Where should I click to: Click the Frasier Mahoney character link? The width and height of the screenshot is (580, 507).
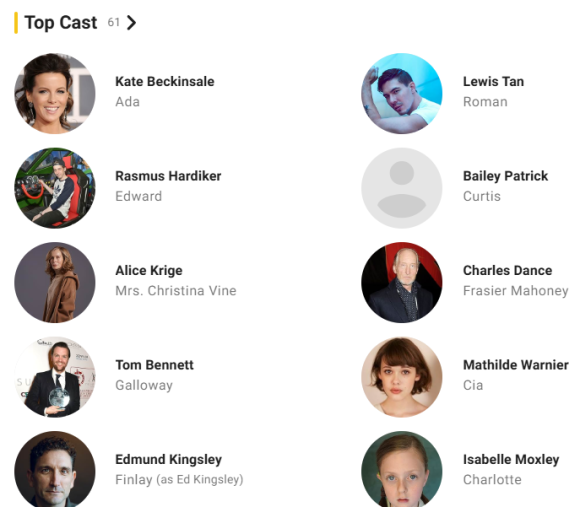516,291
